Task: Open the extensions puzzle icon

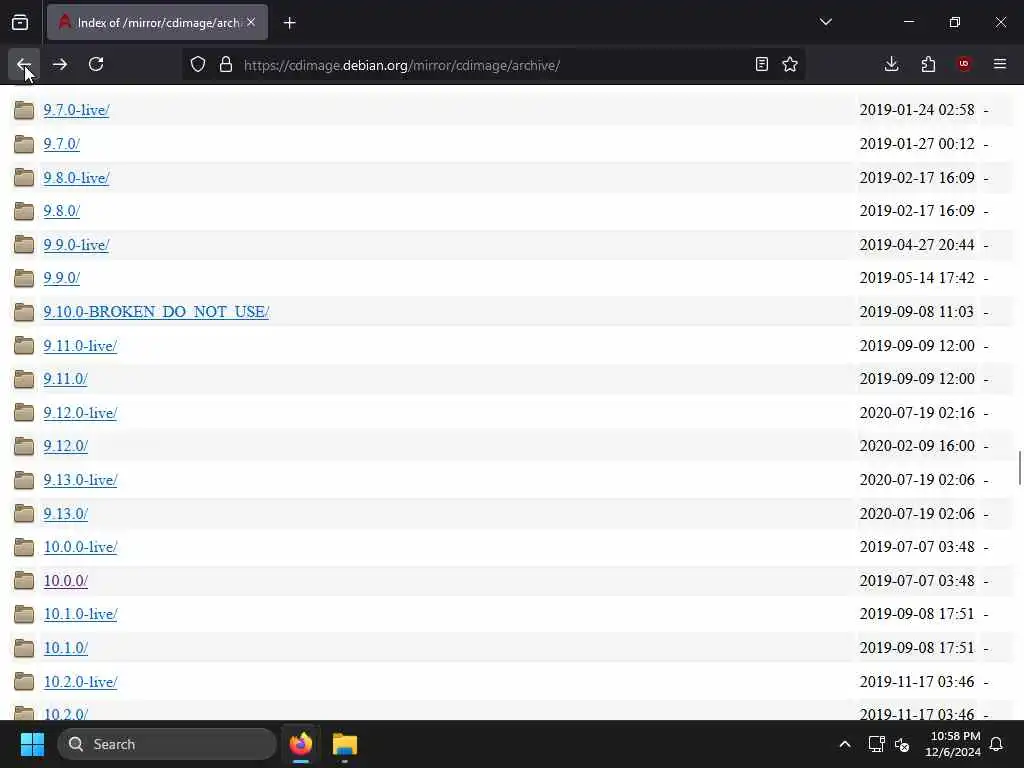Action: pyautogui.click(x=928, y=64)
